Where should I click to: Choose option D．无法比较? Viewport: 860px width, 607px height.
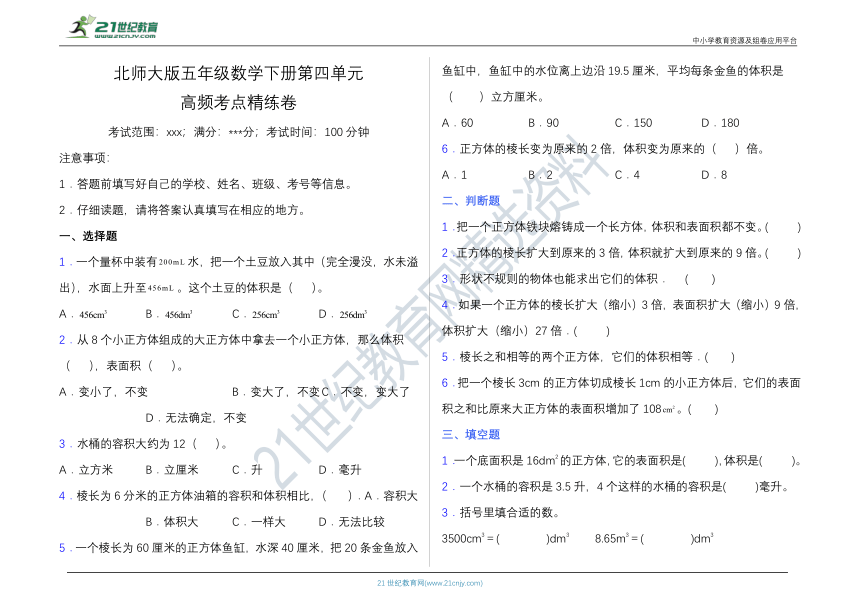pos(352,522)
